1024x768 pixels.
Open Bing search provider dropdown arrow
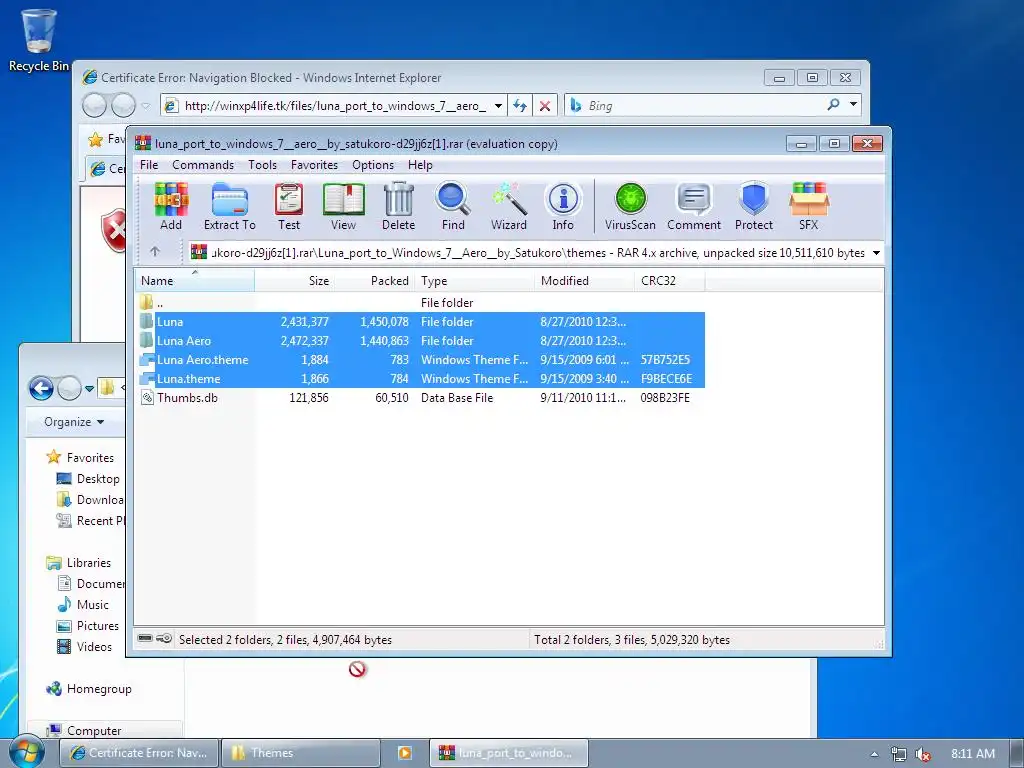pyautogui.click(x=853, y=104)
